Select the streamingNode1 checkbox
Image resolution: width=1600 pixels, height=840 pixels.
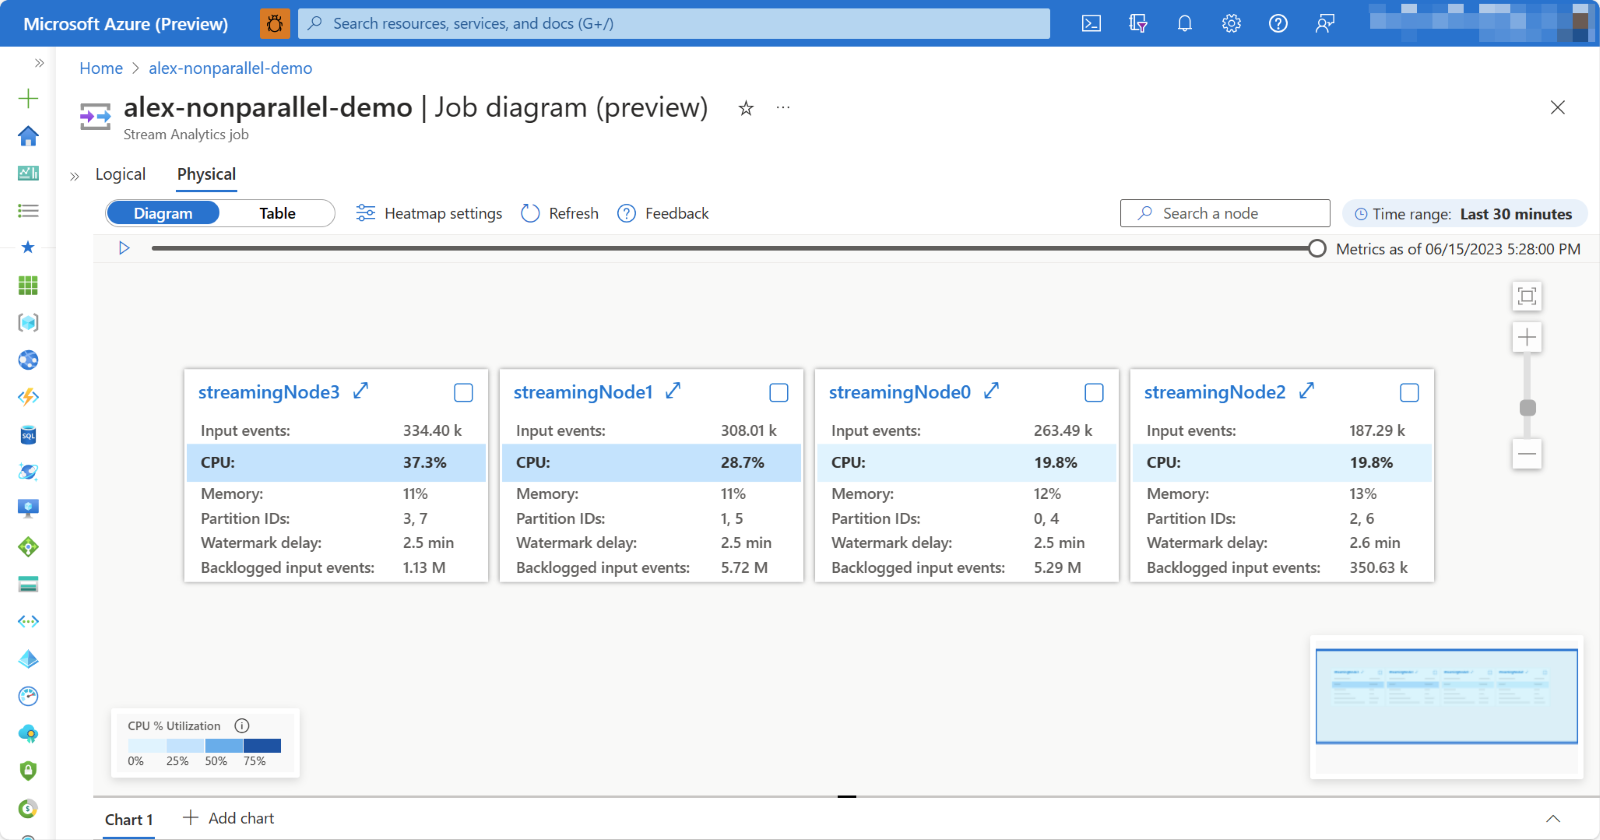point(779,393)
